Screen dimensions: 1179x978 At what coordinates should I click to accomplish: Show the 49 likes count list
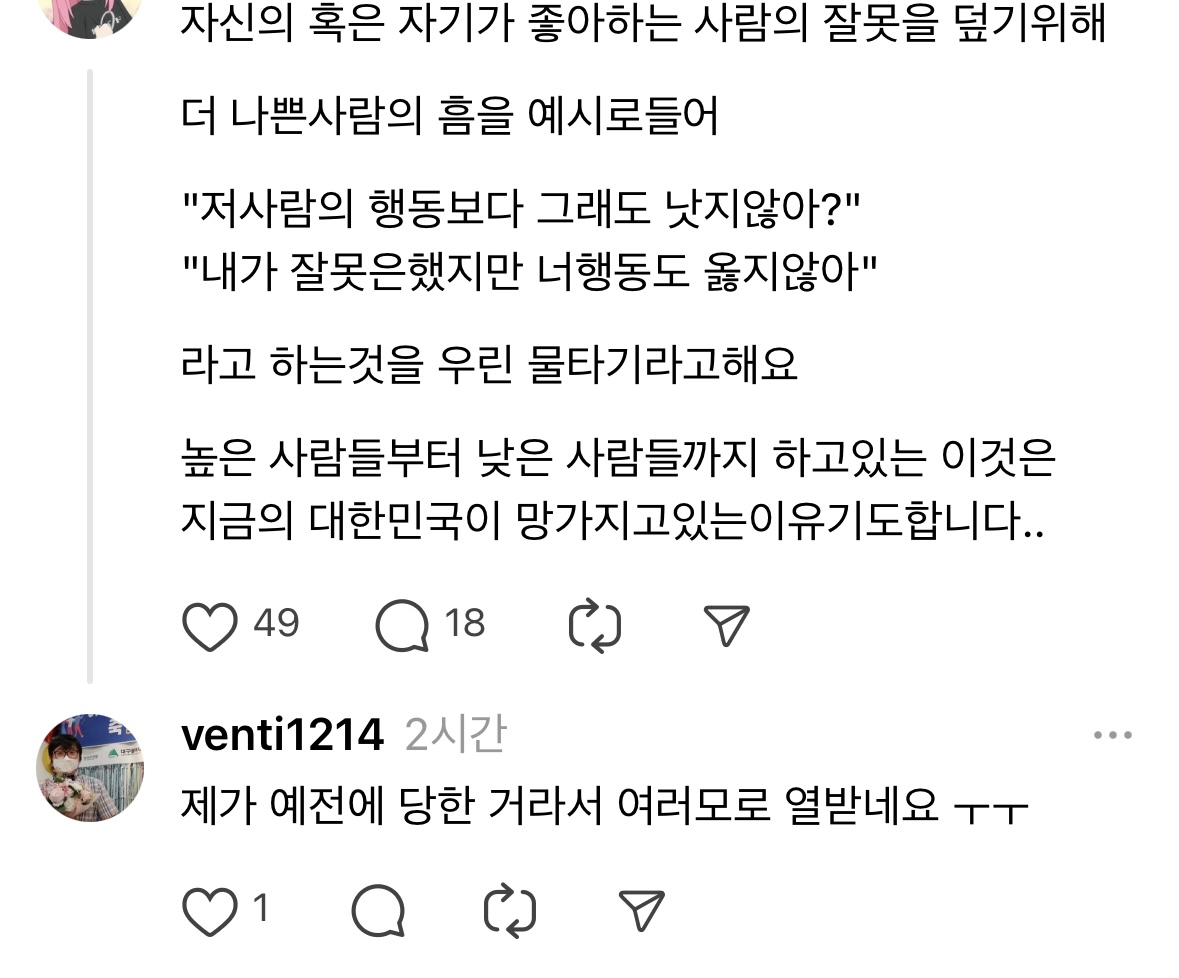(x=276, y=623)
